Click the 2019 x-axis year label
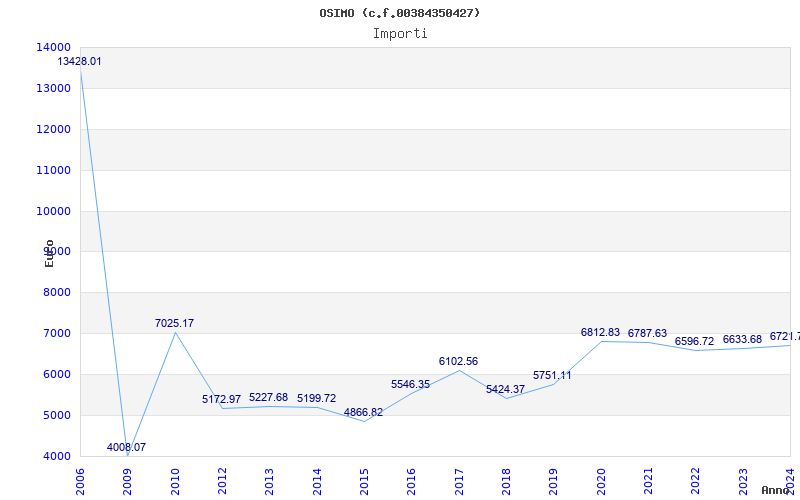The height and width of the screenshot is (500, 800). click(x=553, y=481)
